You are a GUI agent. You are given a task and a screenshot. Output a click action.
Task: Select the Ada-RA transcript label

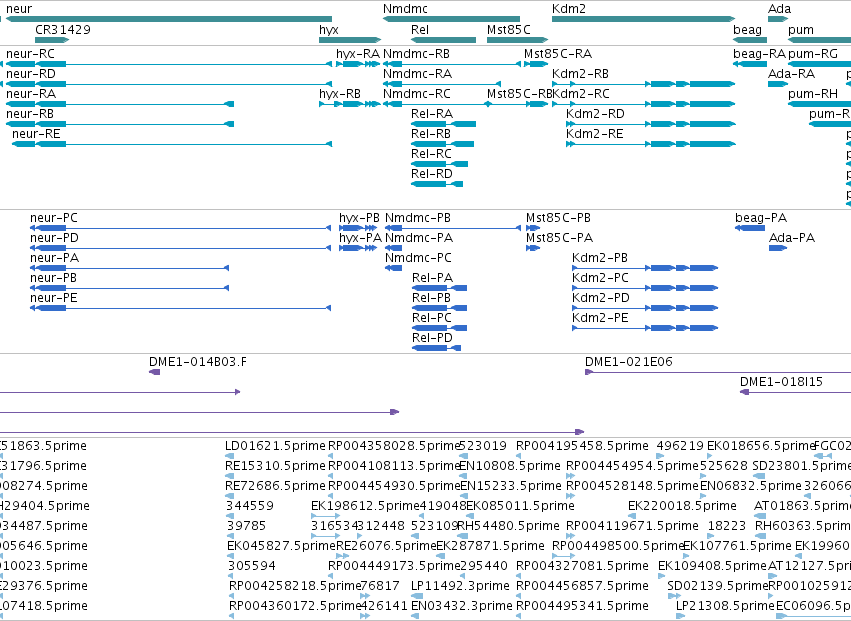point(791,74)
